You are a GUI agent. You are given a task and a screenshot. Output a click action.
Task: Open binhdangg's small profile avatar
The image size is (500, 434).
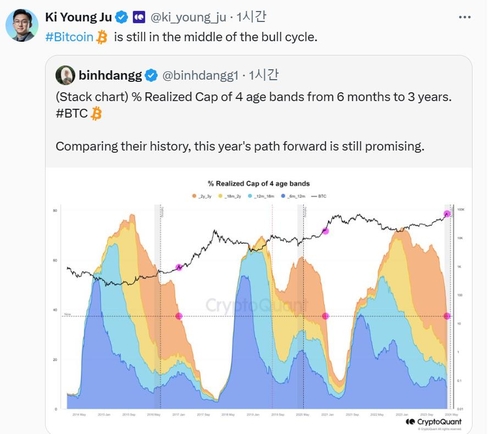click(x=65, y=75)
